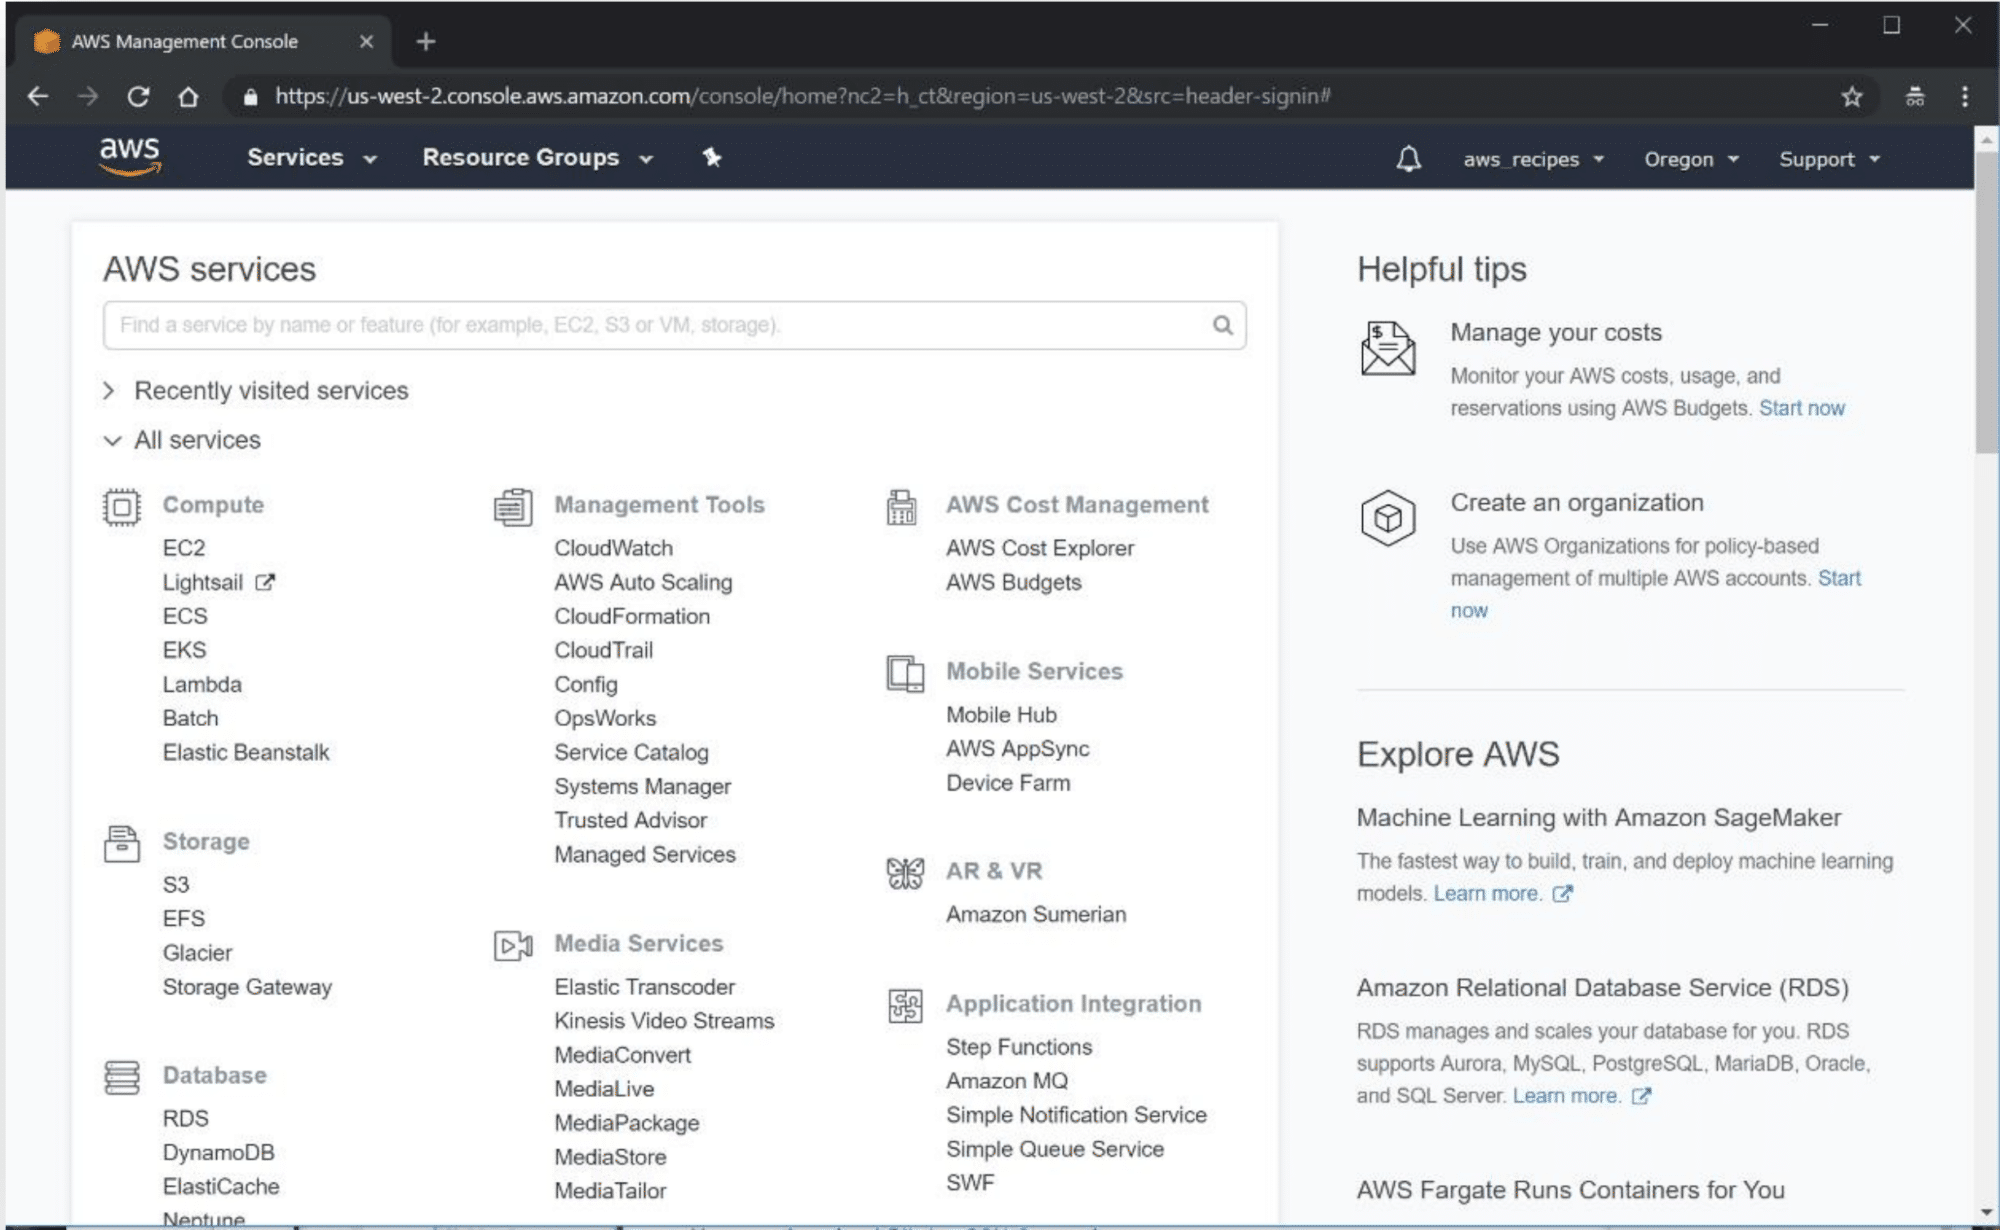
Task: Click the Media Services video icon
Action: 513,945
